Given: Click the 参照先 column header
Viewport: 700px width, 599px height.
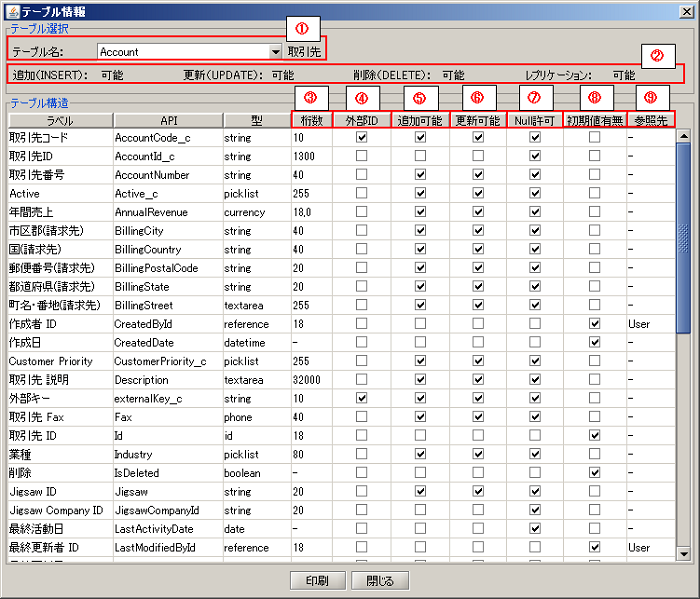Looking at the screenshot, I should click(x=651, y=121).
